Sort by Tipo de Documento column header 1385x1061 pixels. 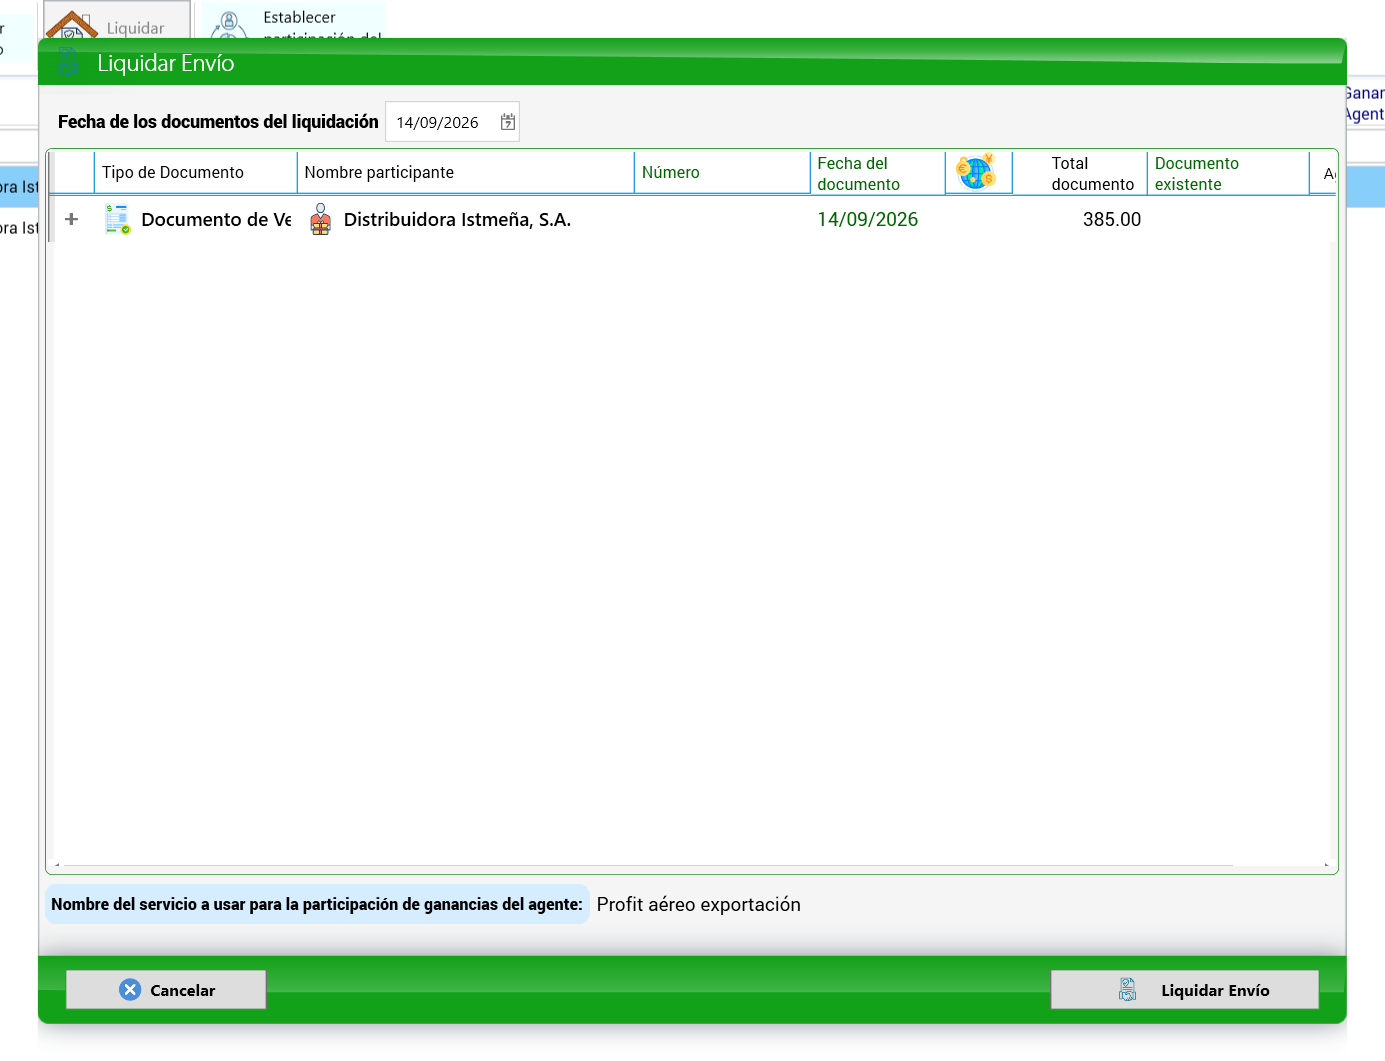196,172
